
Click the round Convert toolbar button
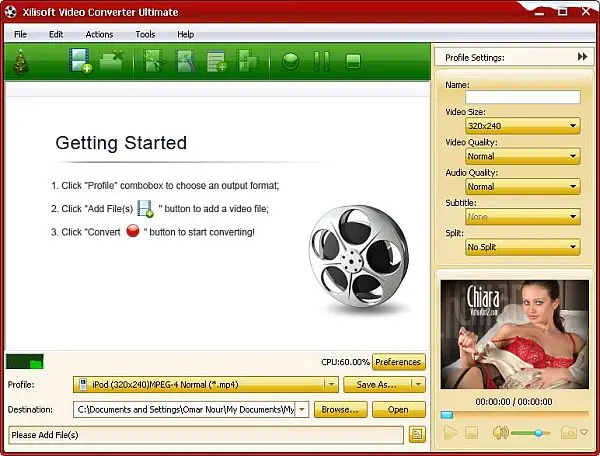click(290, 61)
